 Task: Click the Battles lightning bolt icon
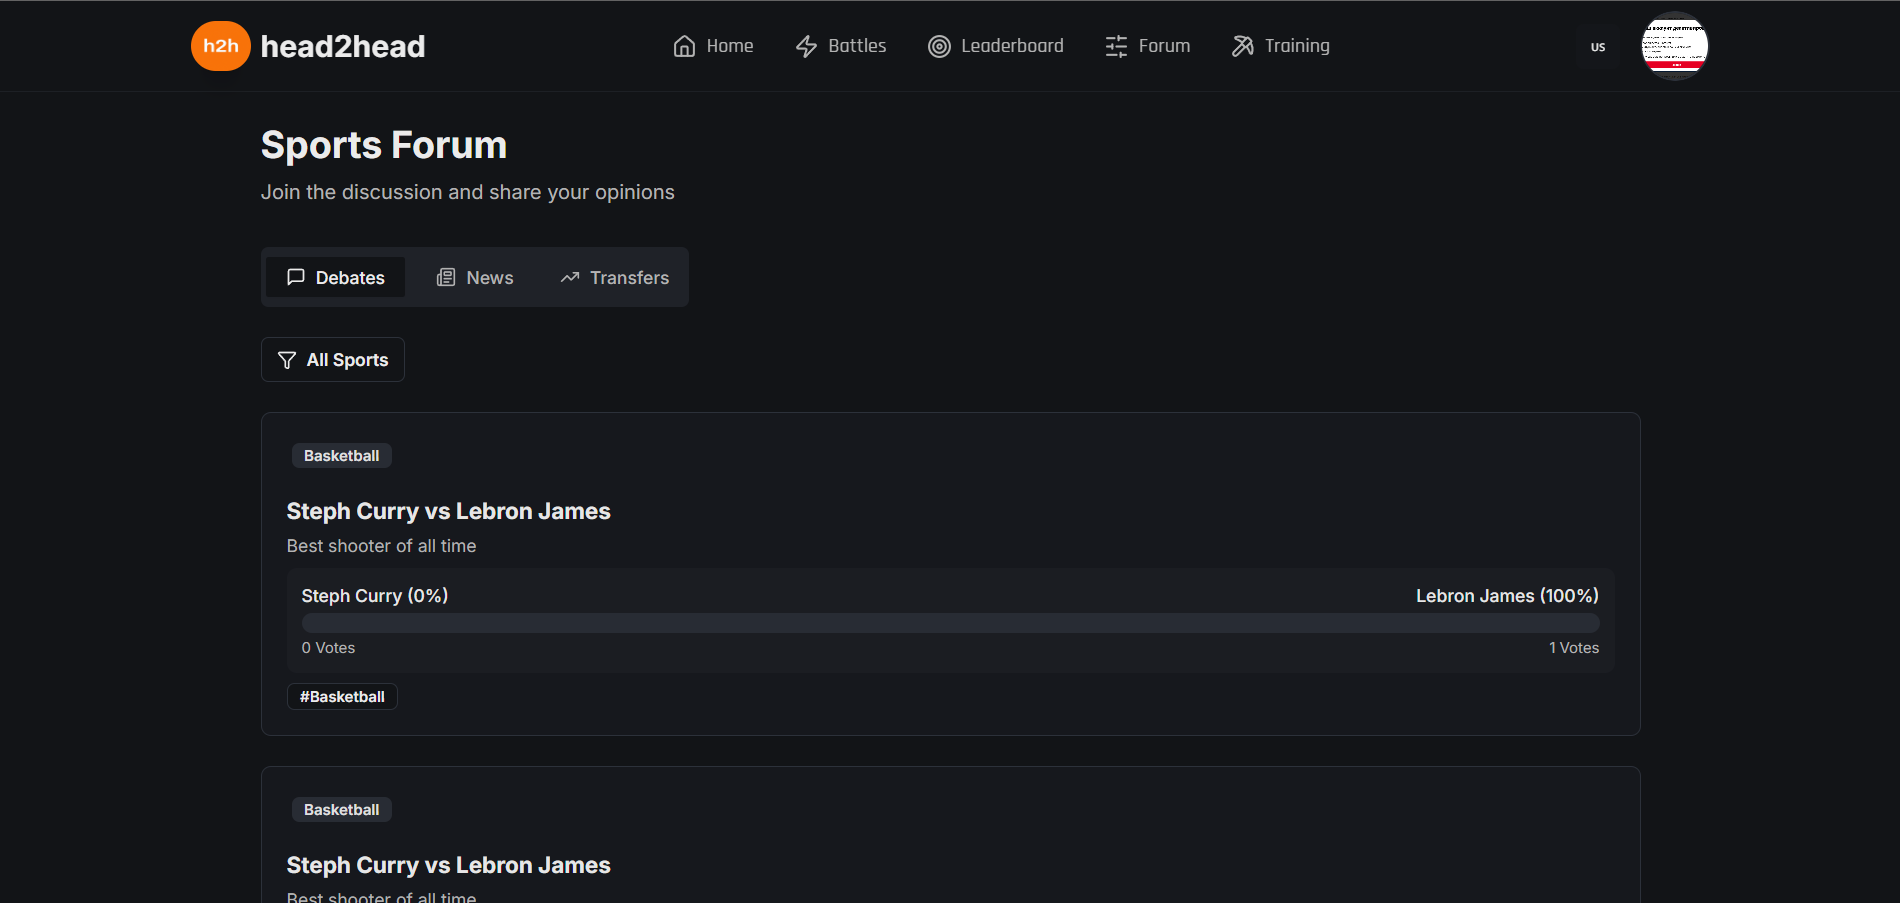(806, 46)
